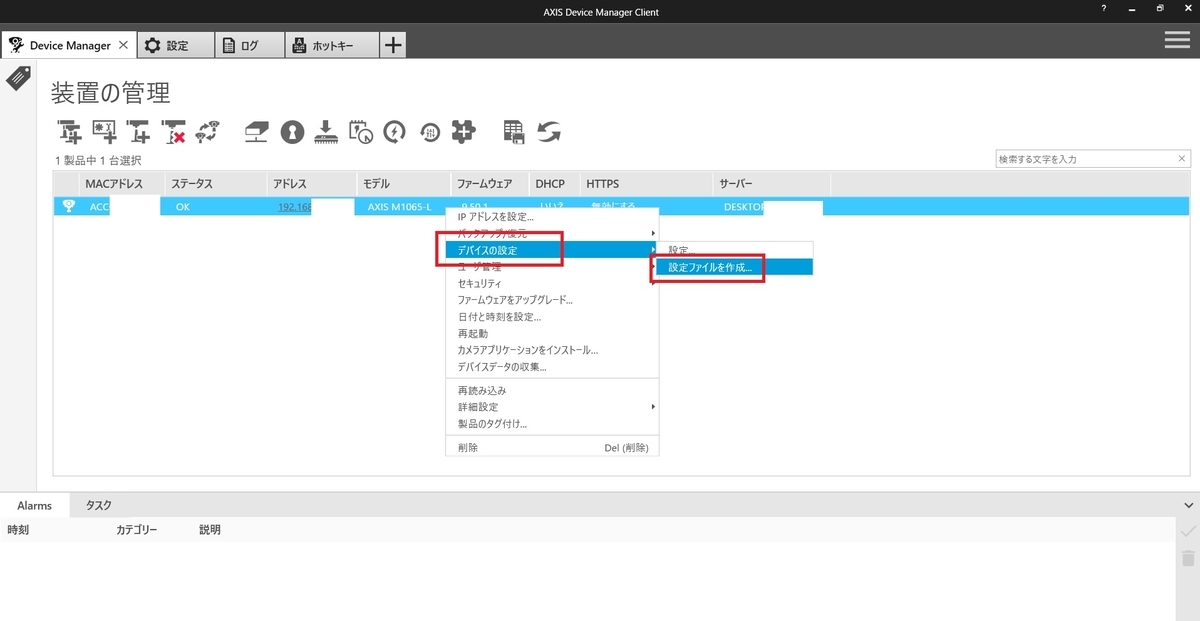This screenshot has height=621, width=1200.
Task: Click the camera icon in selected device row
Action: (x=68, y=207)
